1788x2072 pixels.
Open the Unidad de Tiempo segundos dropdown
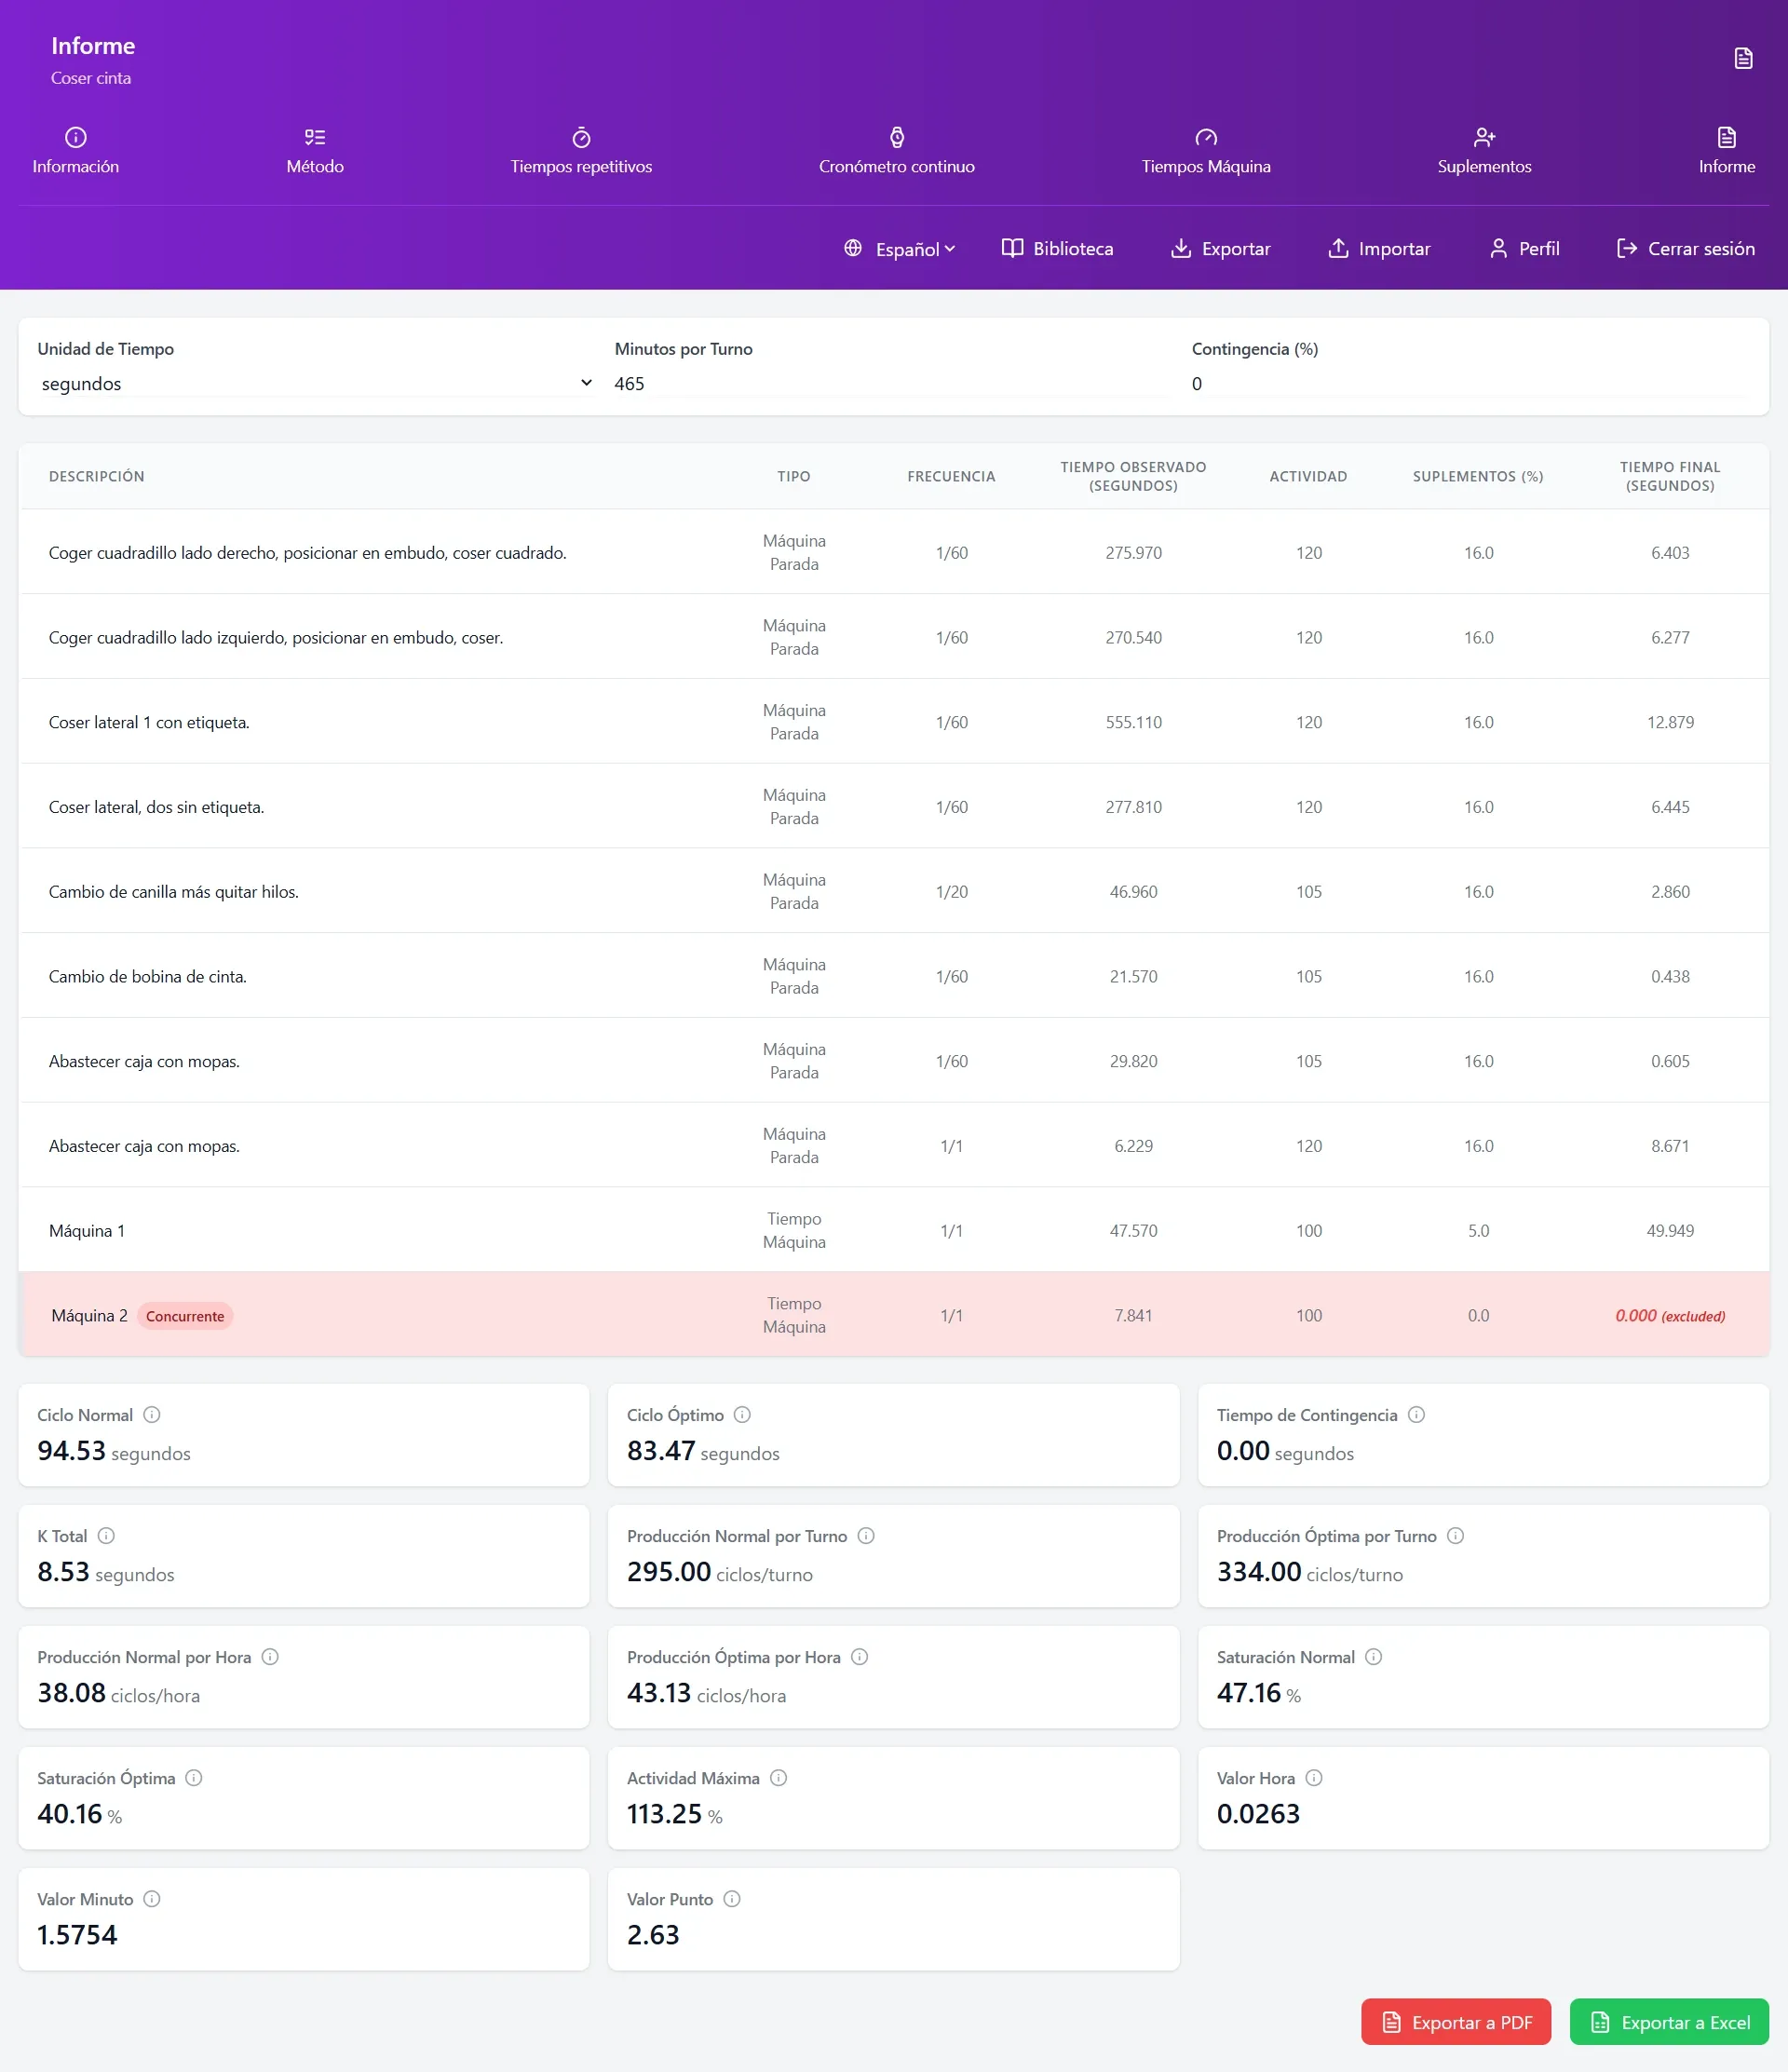click(x=316, y=383)
